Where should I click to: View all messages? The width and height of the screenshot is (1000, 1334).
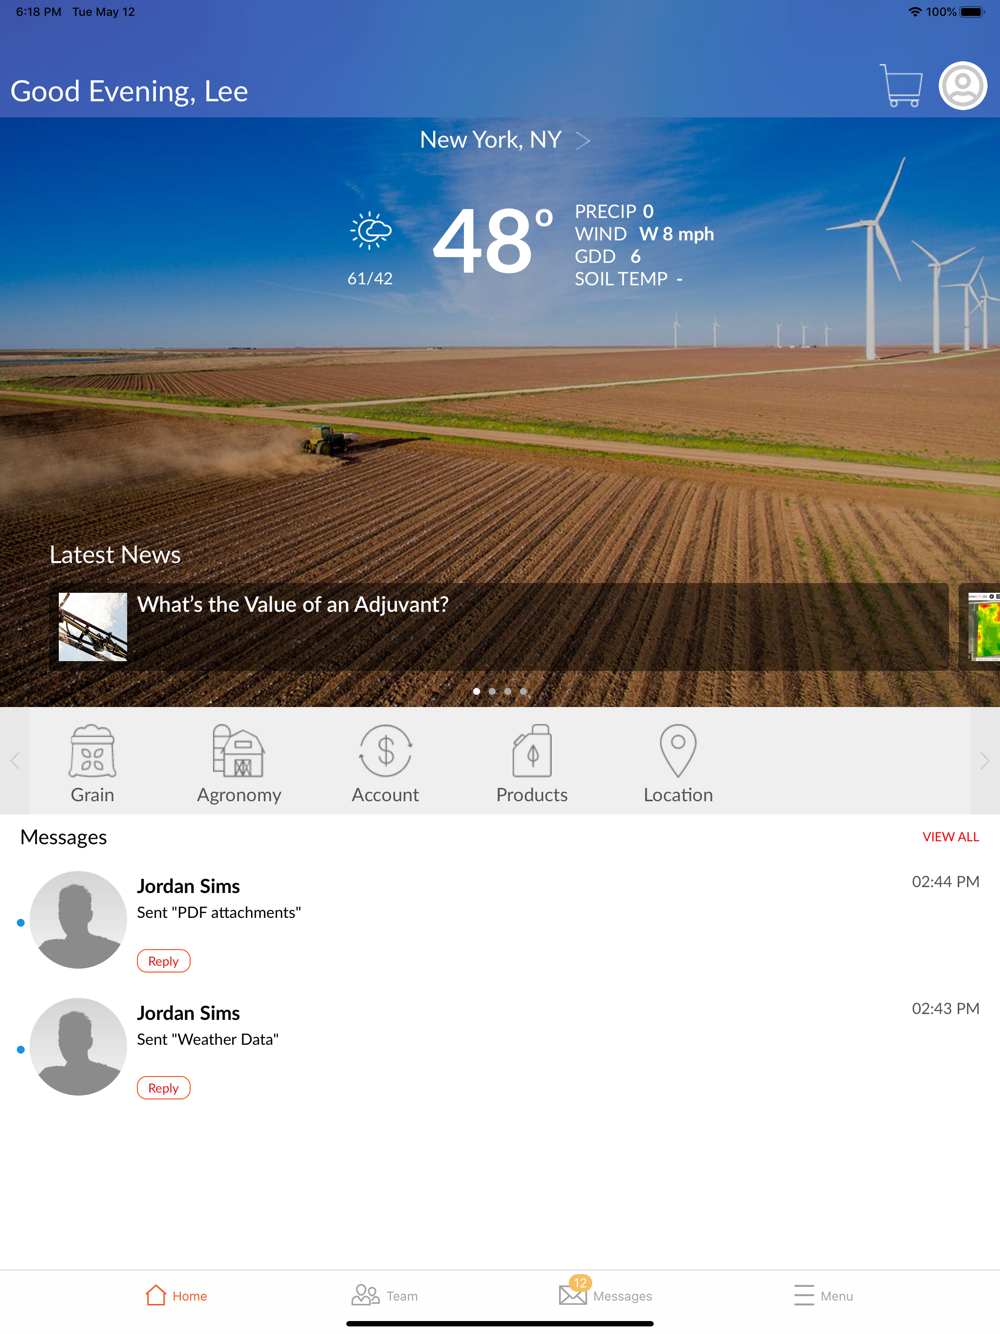[x=950, y=837]
